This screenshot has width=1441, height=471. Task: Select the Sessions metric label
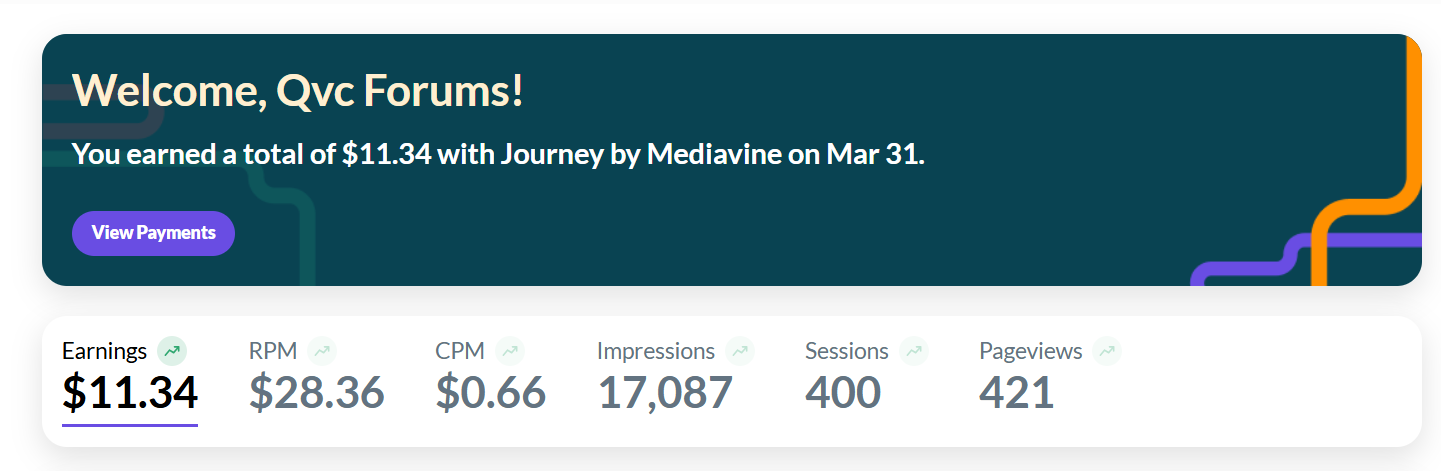pos(846,351)
